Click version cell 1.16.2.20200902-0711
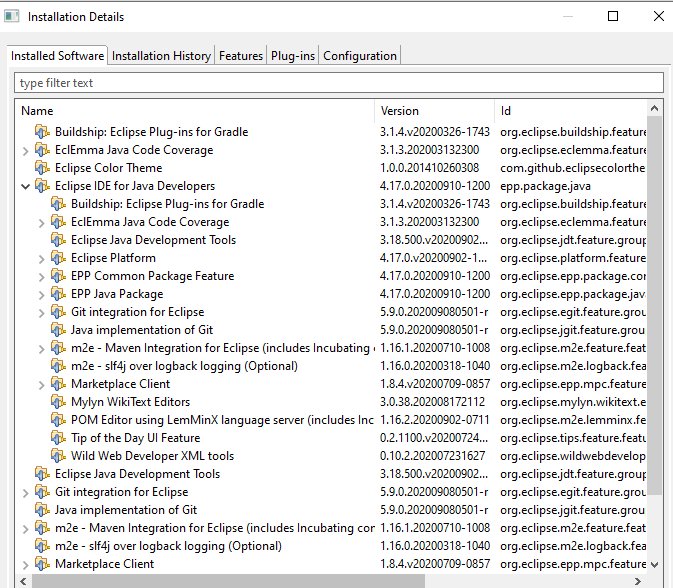673x588 pixels. point(434,420)
